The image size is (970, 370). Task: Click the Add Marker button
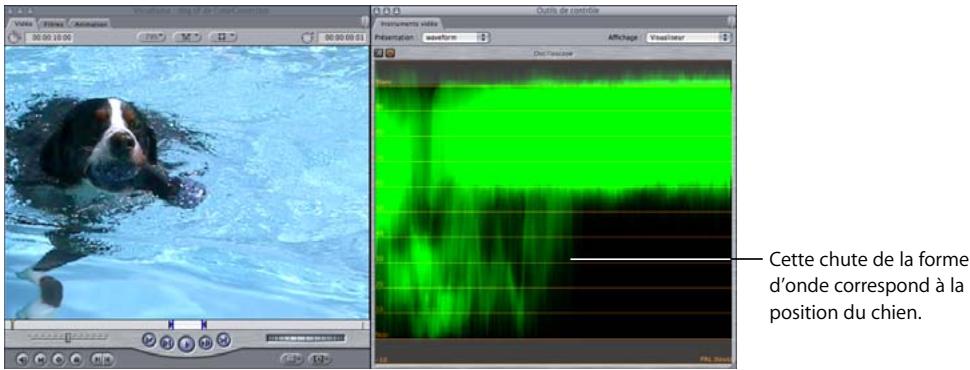pyautogui.click(x=77, y=358)
